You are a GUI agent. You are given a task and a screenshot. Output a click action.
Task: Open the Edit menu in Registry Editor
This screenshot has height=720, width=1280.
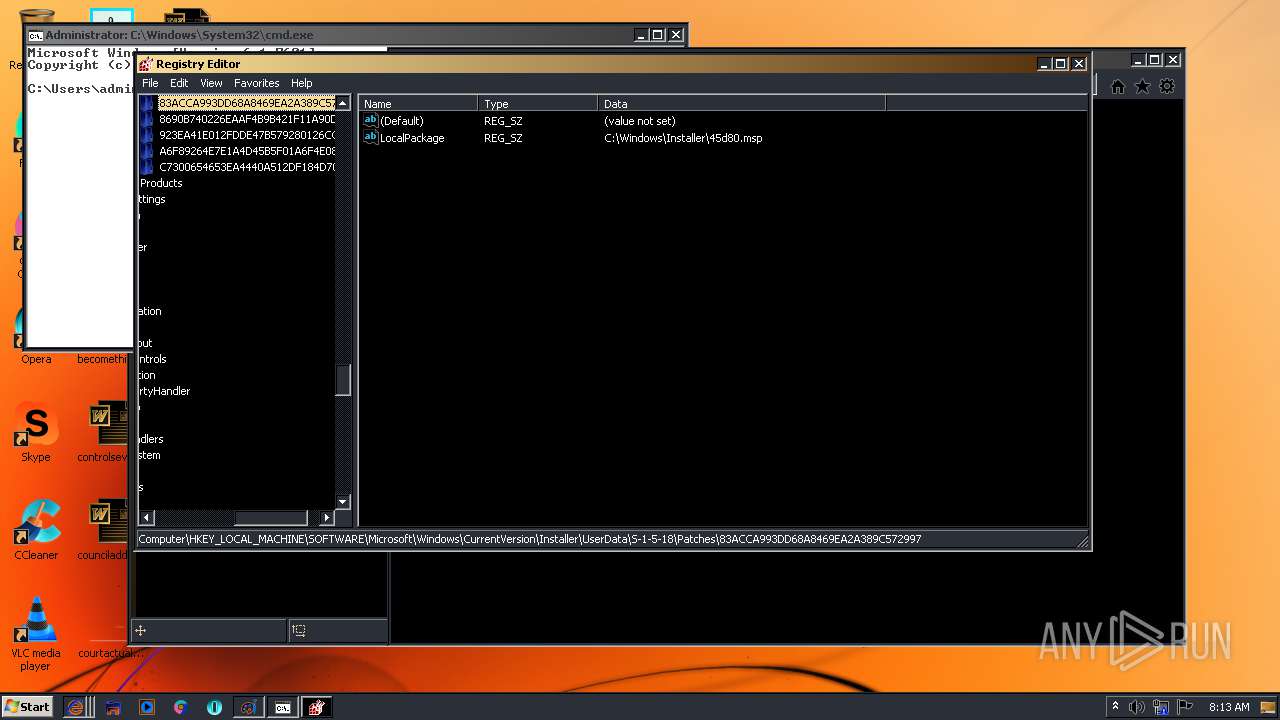[179, 83]
